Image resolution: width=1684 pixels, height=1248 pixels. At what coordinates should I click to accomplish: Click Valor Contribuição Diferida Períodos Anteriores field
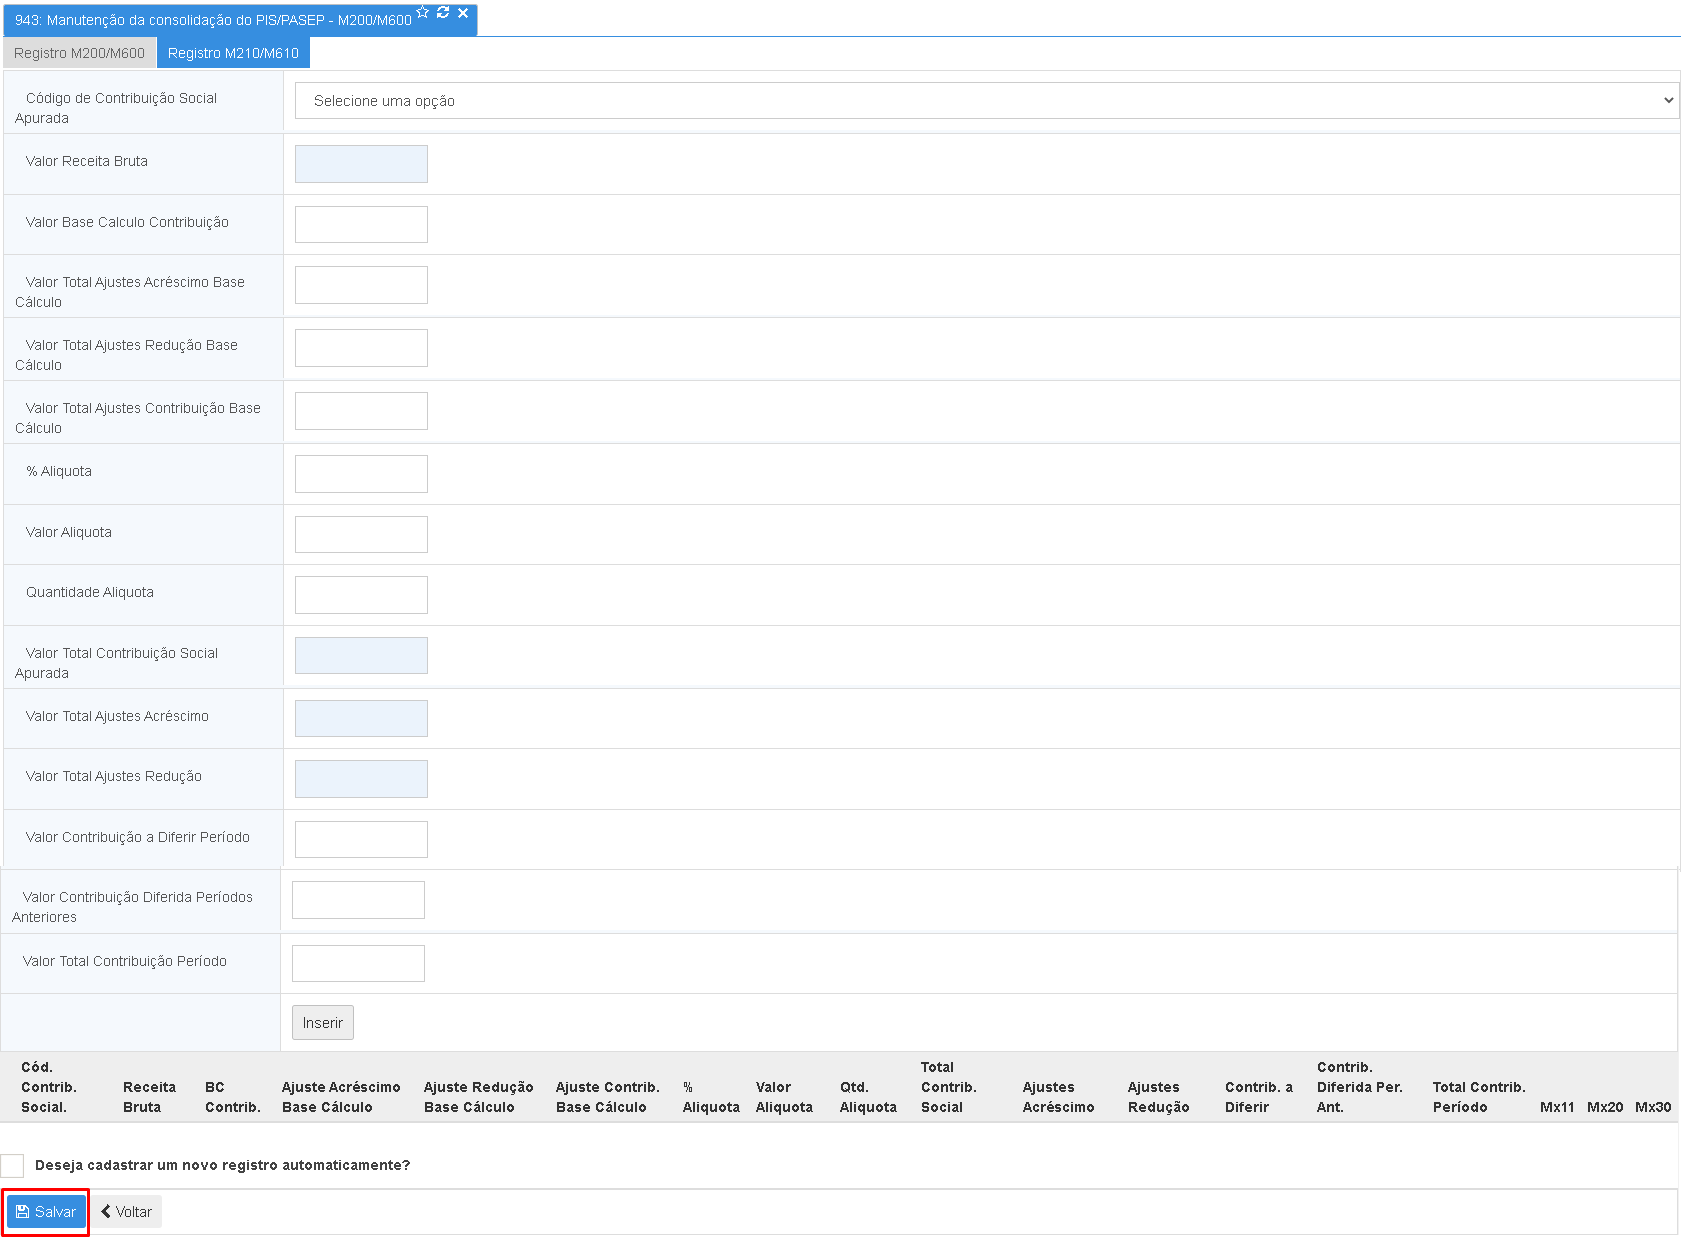[358, 900]
